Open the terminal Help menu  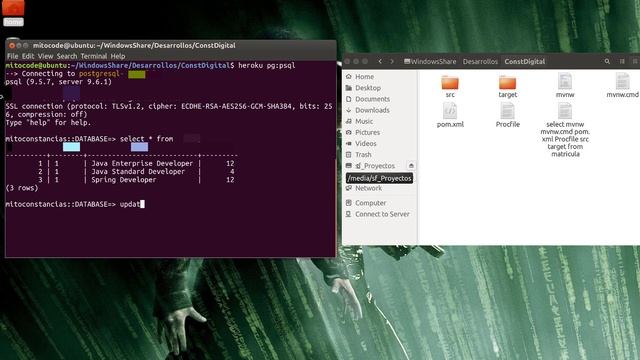(x=118, y=56)
